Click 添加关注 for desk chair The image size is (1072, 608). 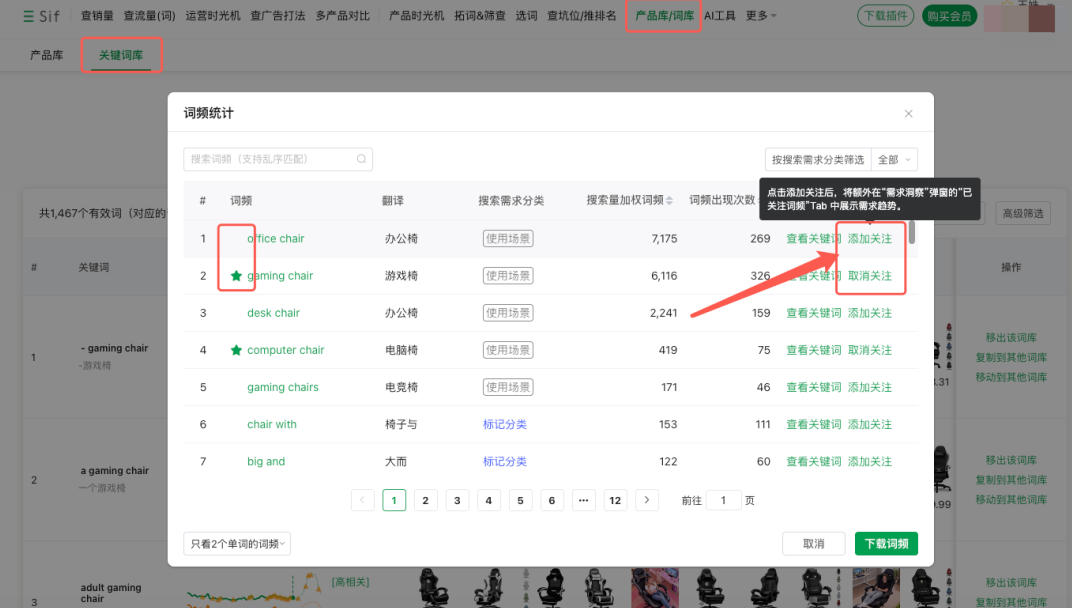click(870, 313)
